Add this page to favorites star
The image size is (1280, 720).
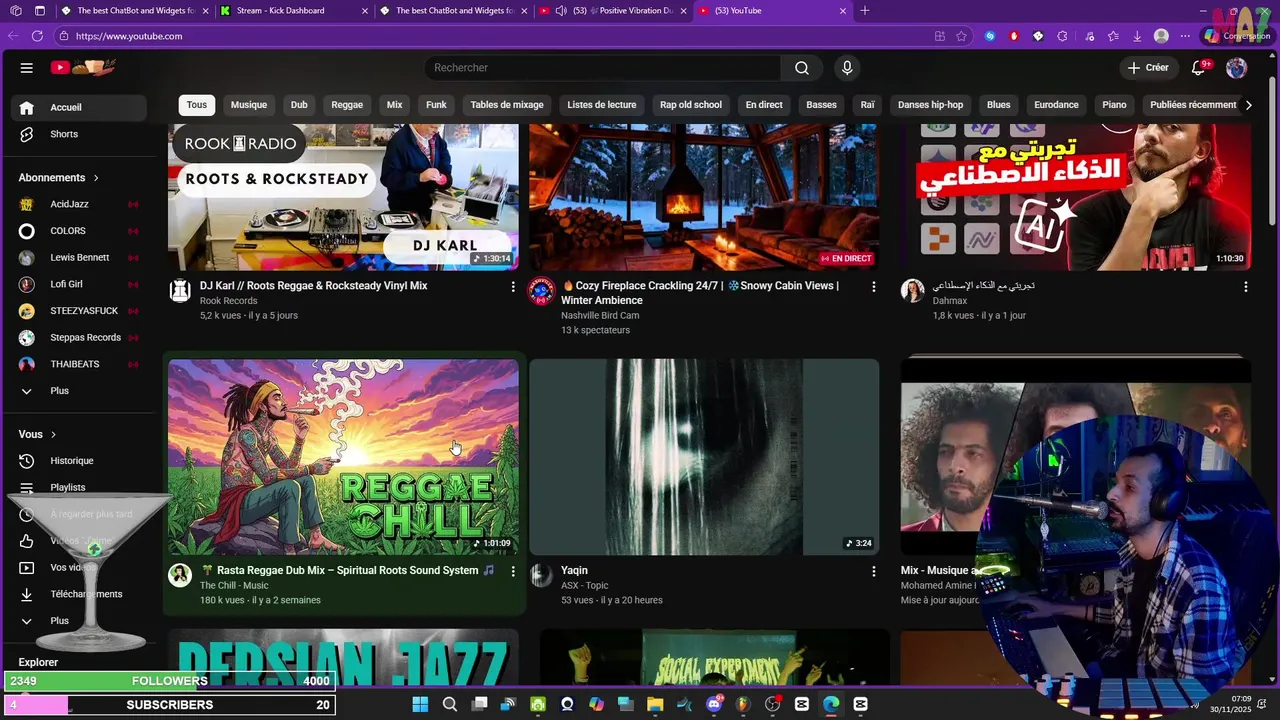tap(961, 36)
